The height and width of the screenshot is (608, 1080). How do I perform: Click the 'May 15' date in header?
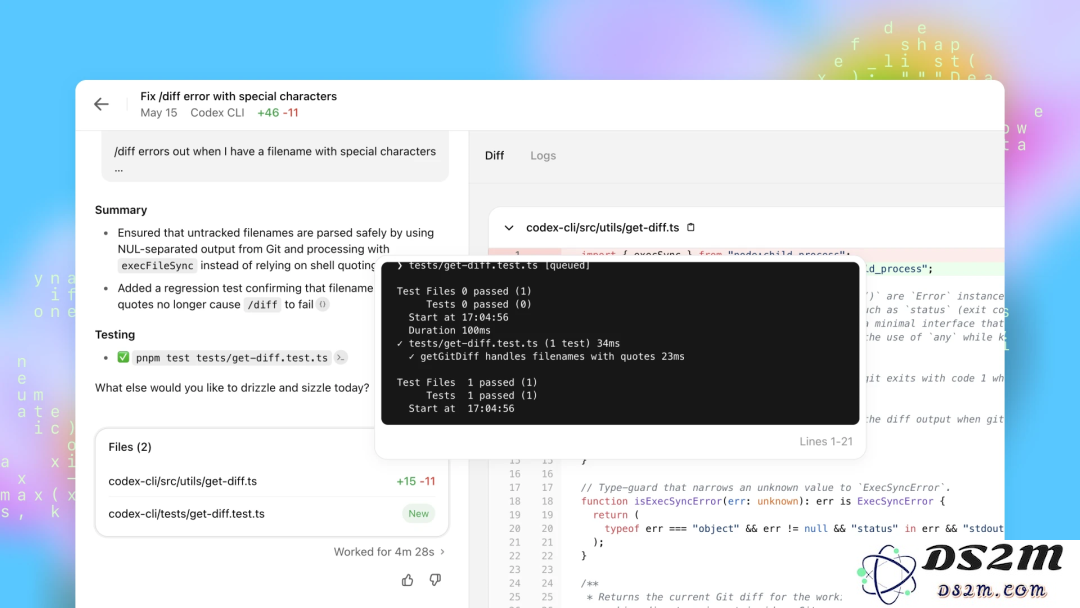pyautogui.click(x=158, y=113)
